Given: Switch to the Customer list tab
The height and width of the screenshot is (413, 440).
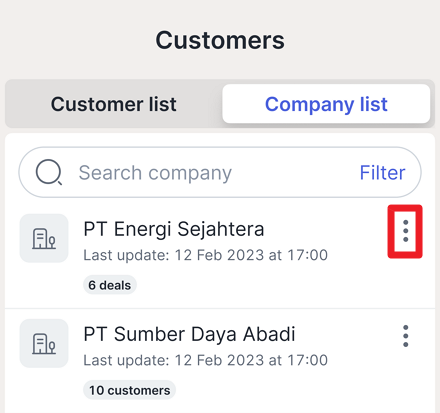Looking at the screenshot, I should pyautogui.click(x=113, y=104).
